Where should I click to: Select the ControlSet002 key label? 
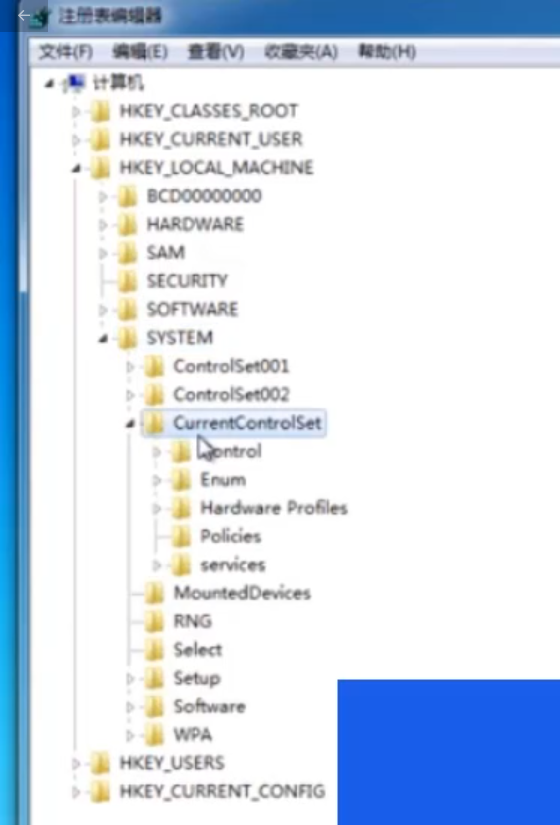[232, 395]
